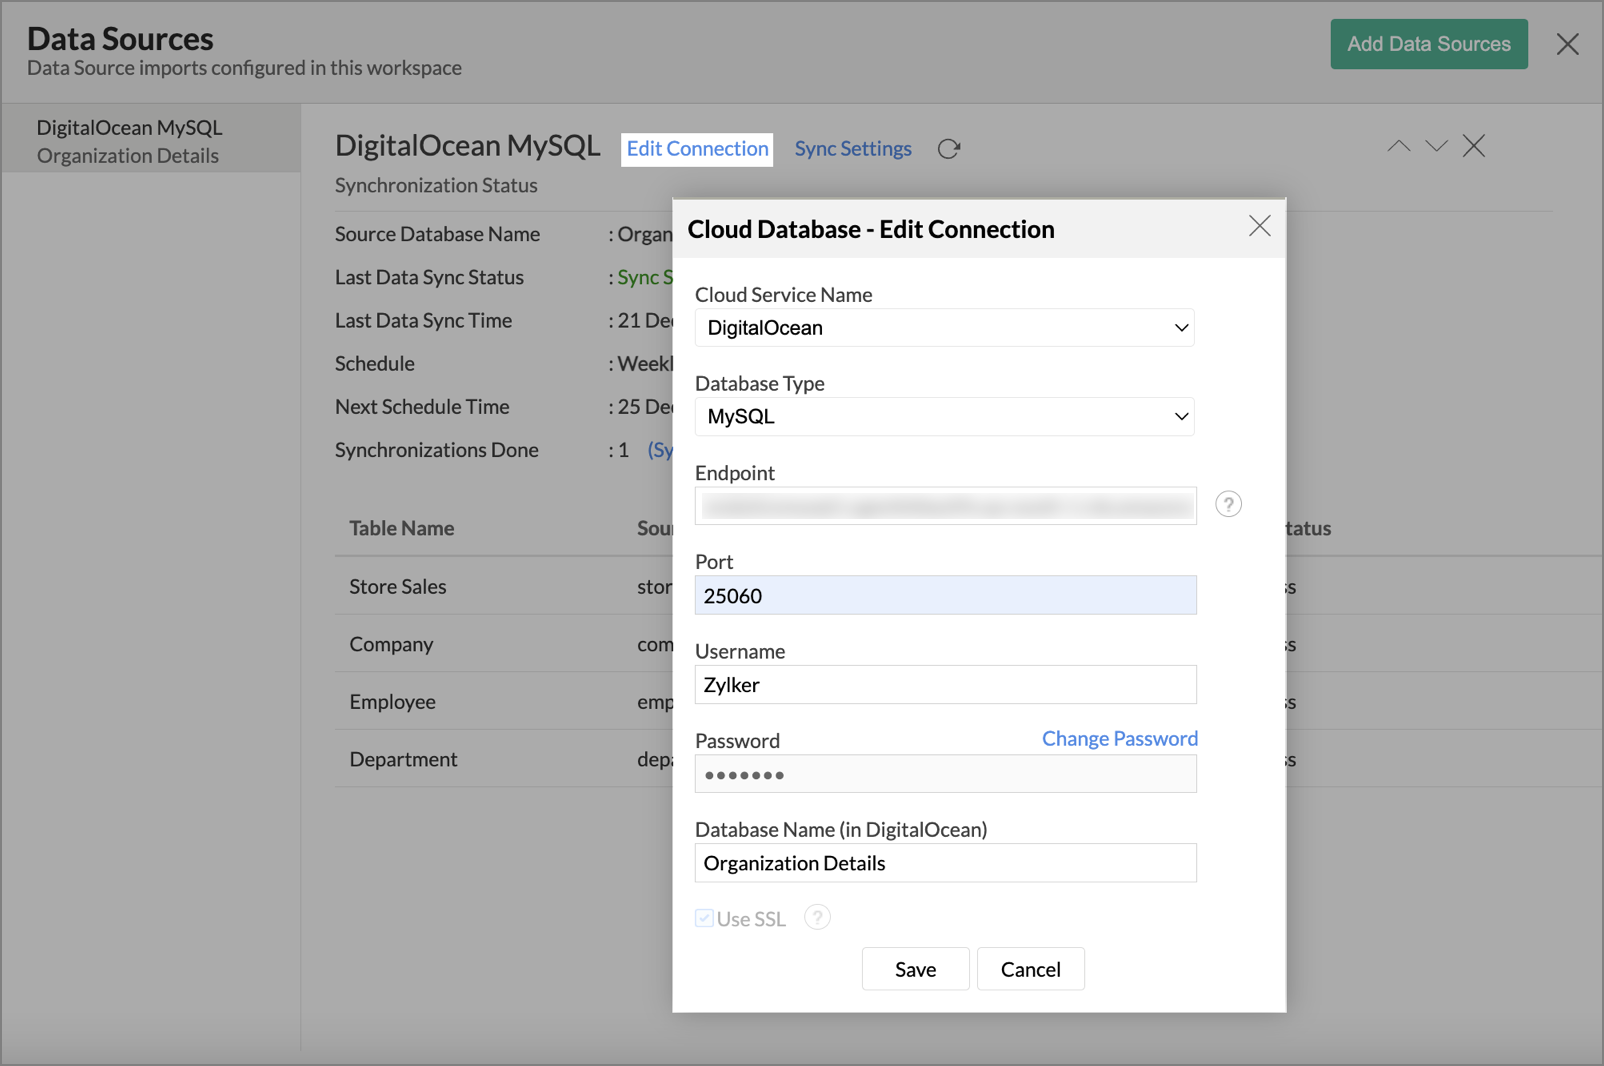Click the Use SSL help icon
This screenshot has width=1604, height=1066.
click(x=817, y=917)
